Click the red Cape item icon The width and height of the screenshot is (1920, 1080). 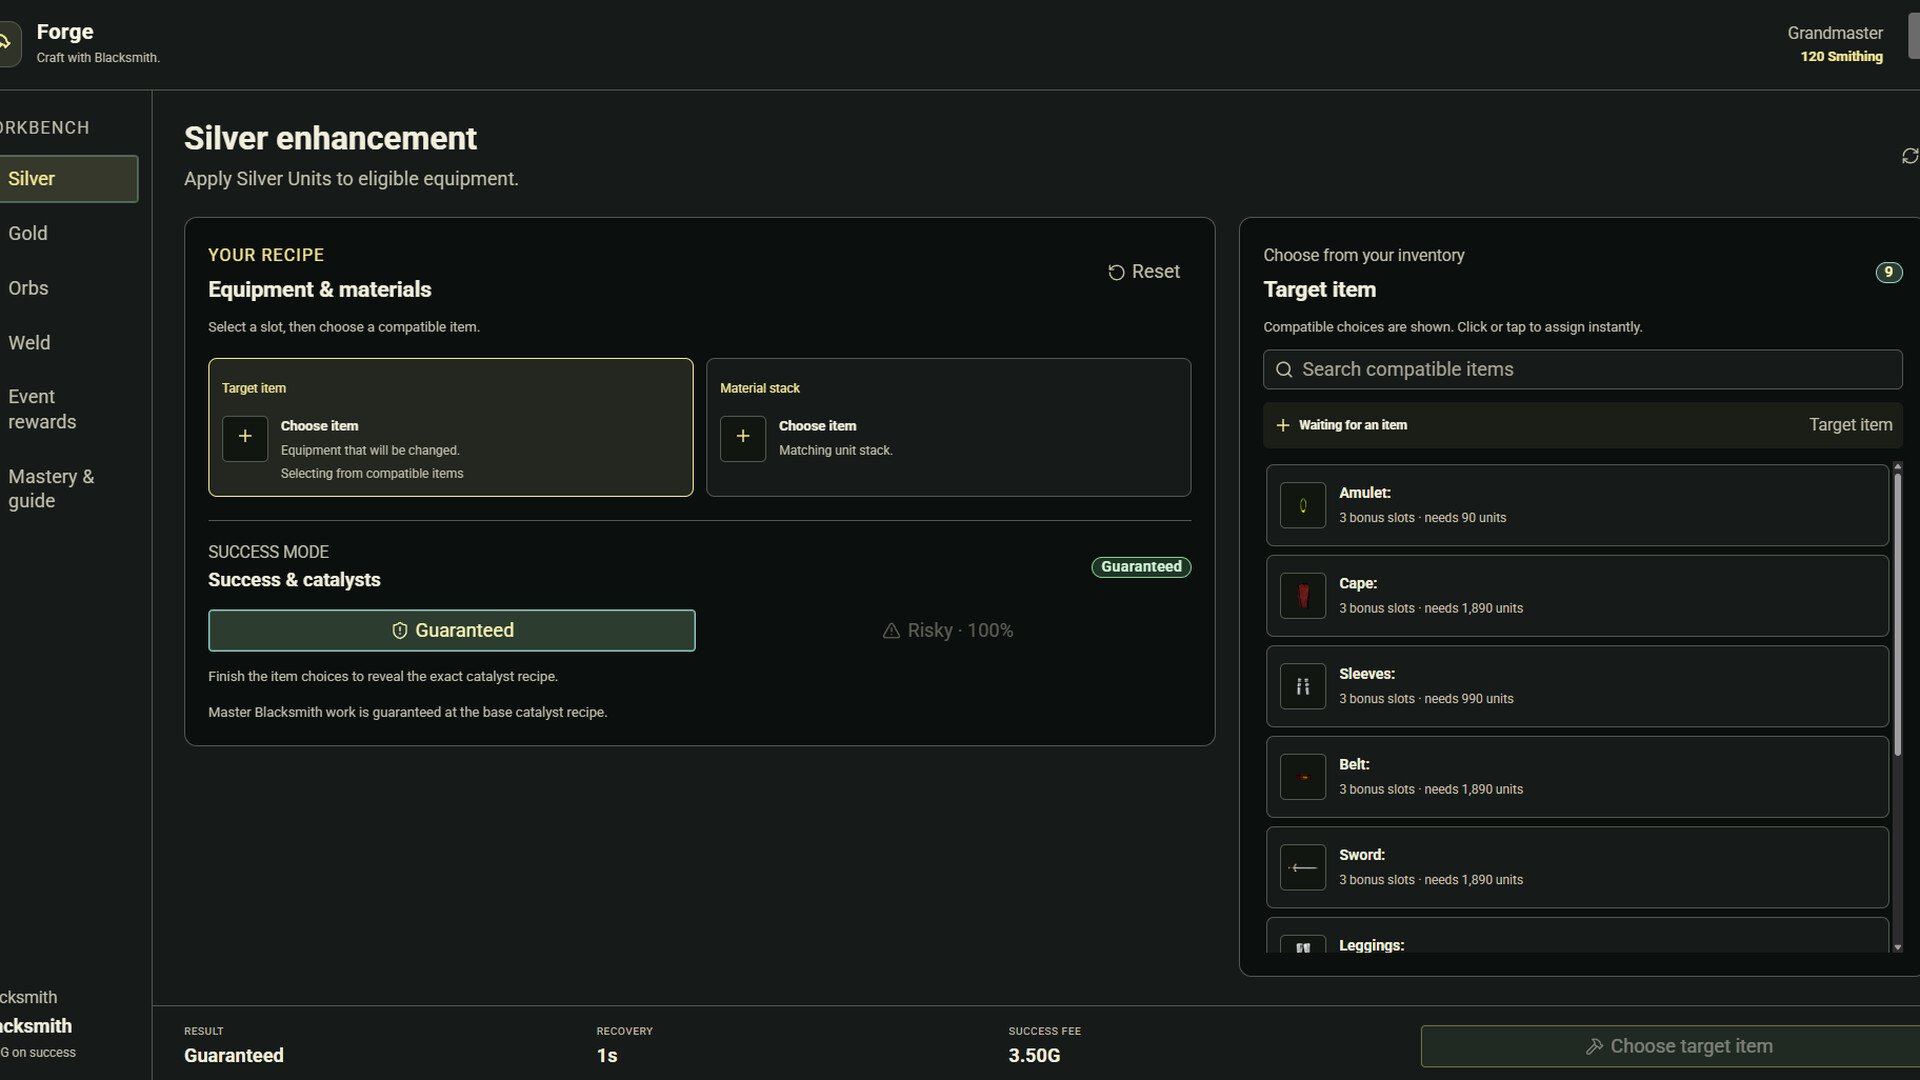click(x=1303, y=596)
